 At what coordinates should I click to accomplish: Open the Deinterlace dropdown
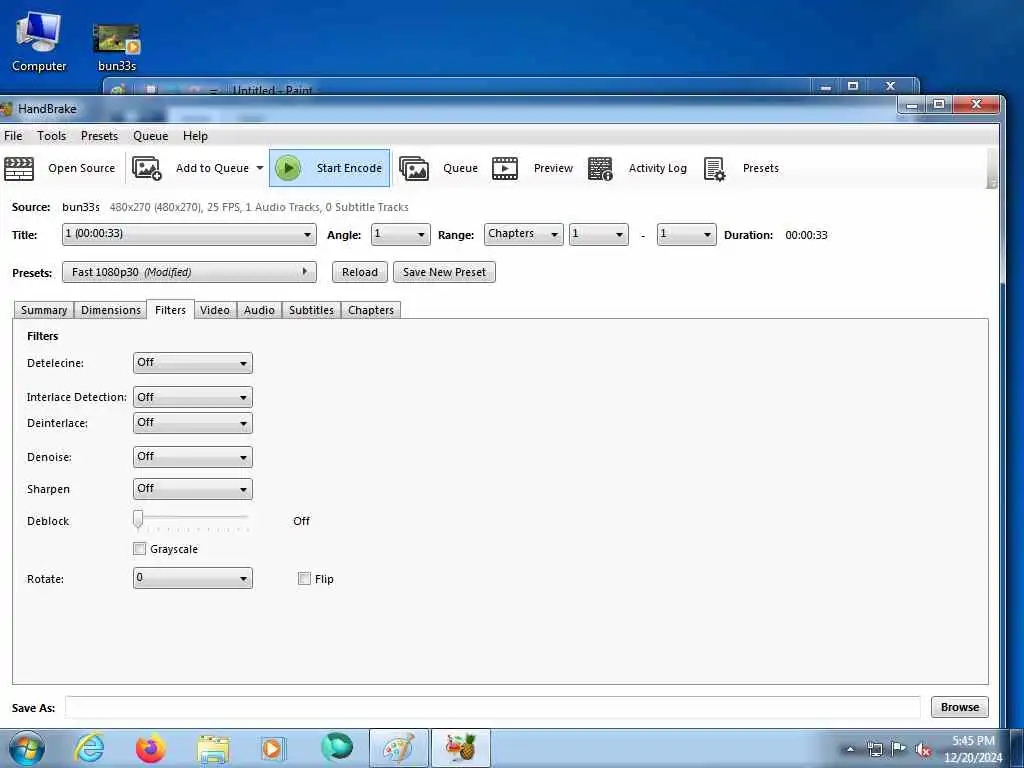point(193,423)
